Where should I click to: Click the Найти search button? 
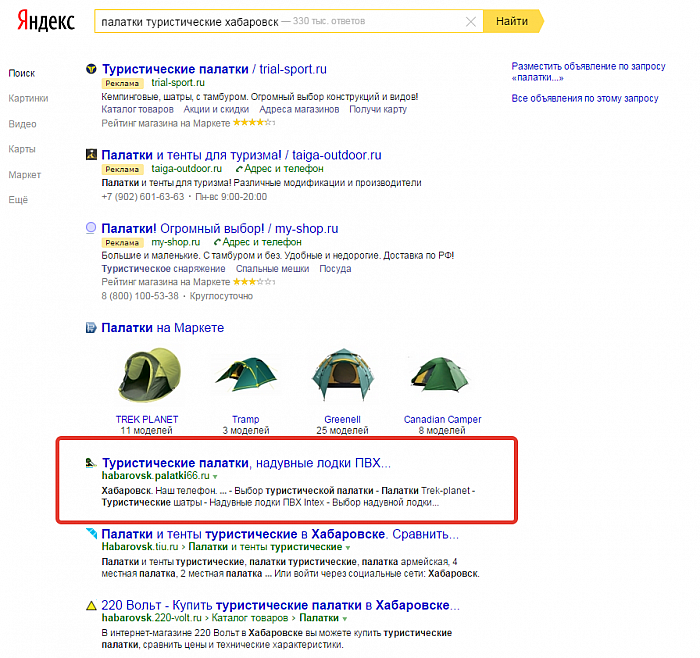point(512,21)
